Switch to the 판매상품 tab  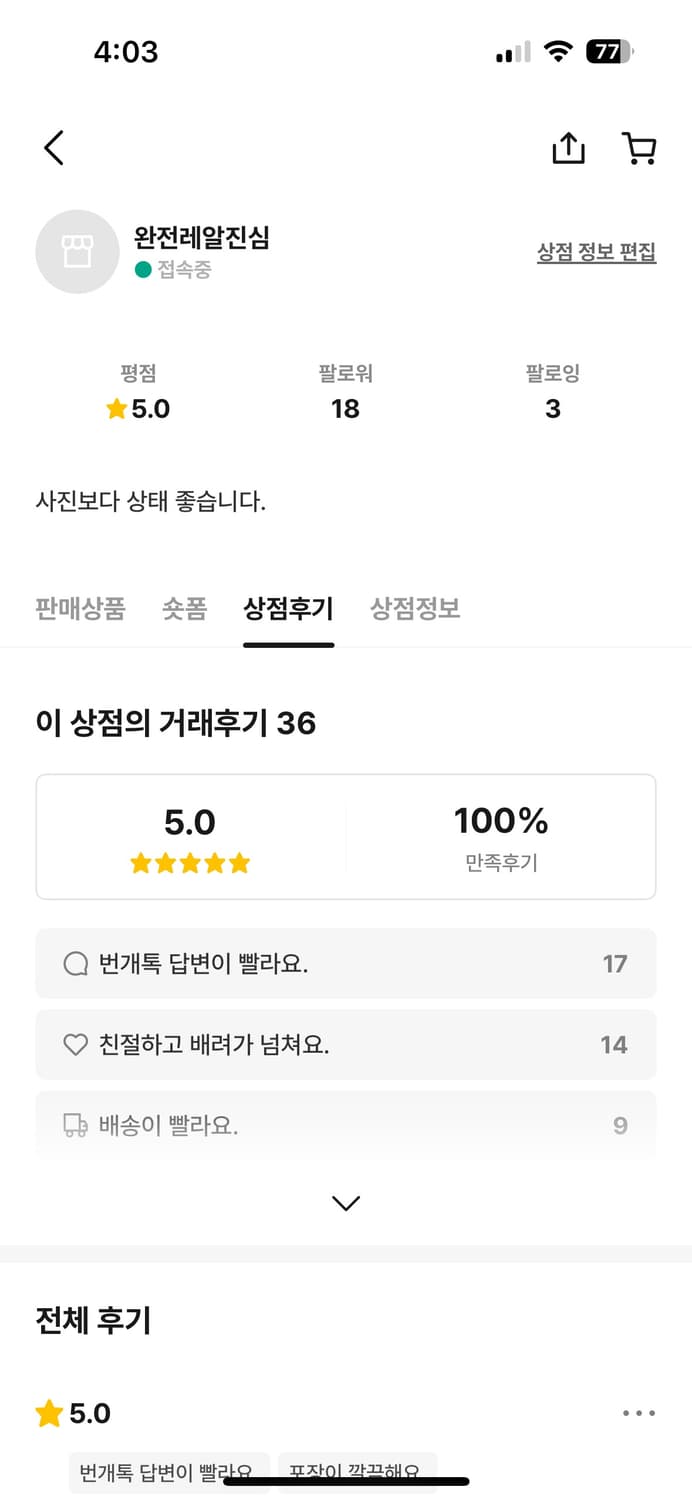(80, 609)
